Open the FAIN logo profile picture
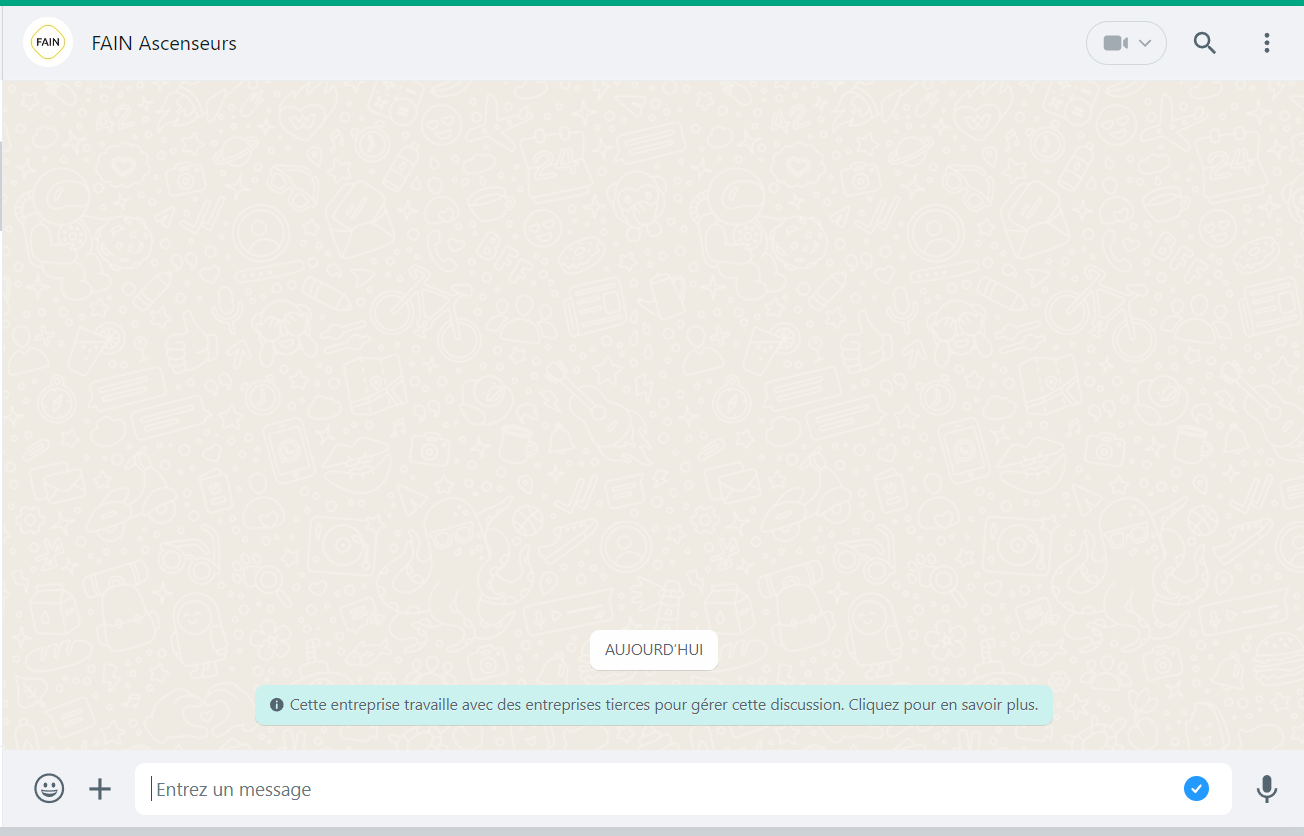This screenshot has height=836, width=1304. click(47, 43)
